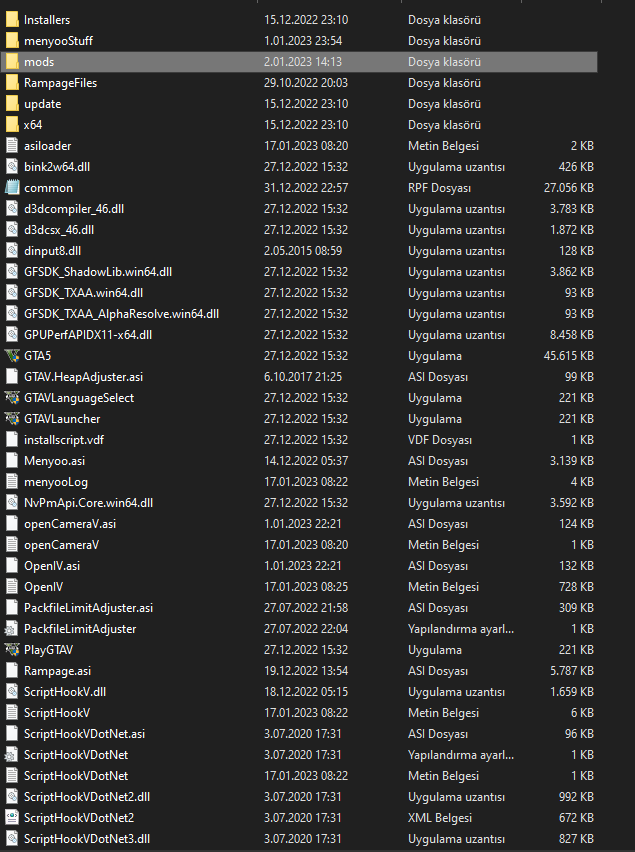This screenshot has width=635, height=852.
Task: Click the ScriptHookV text document name
Action: [56, 713]
